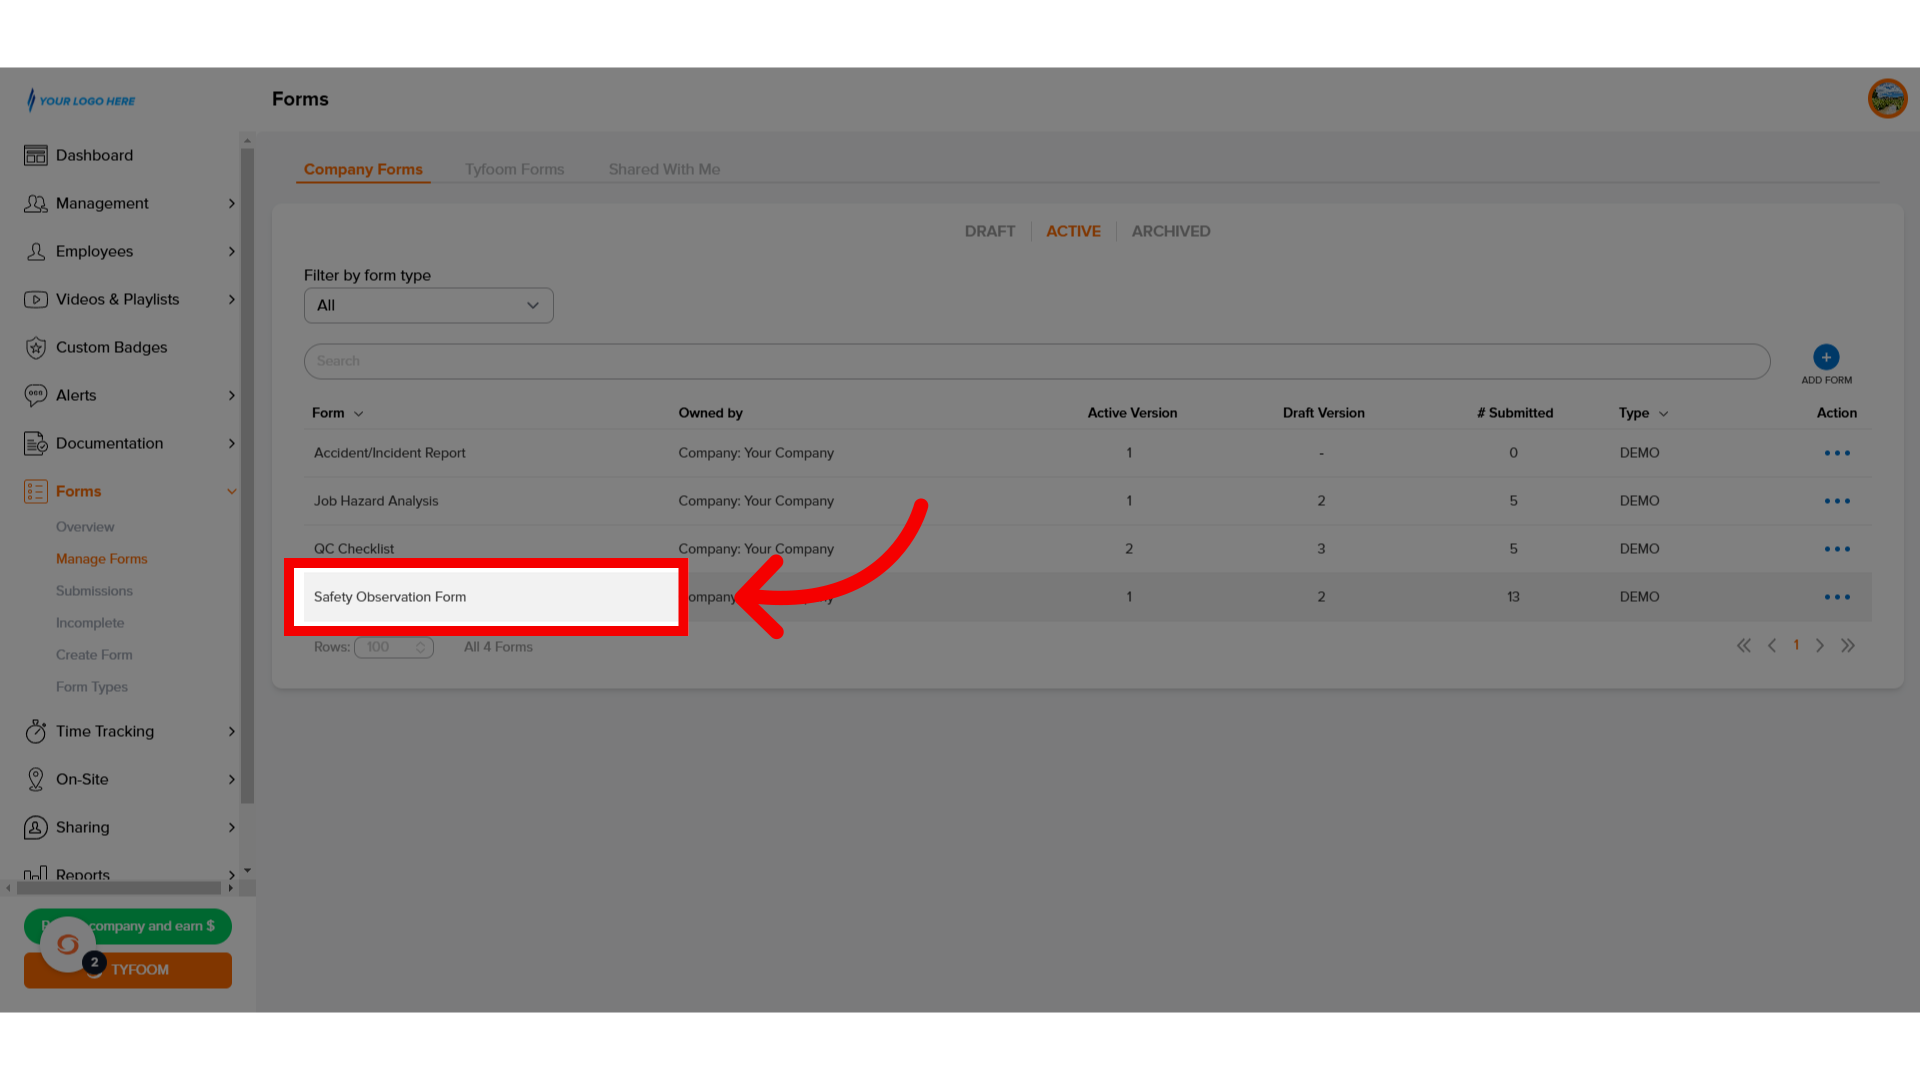
Task: Select the Time Tracking icon
Action: coord(36,731)
